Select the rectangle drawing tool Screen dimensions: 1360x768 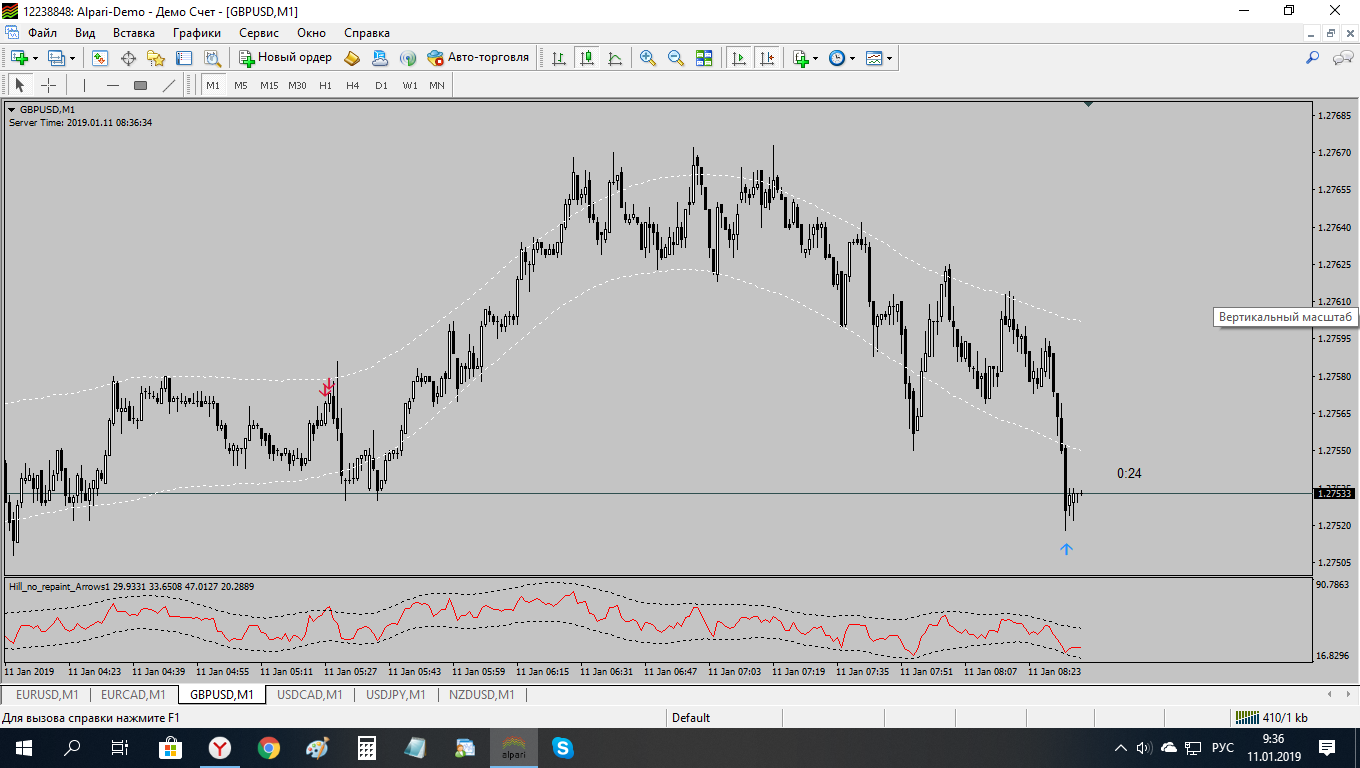coord(141,85)
